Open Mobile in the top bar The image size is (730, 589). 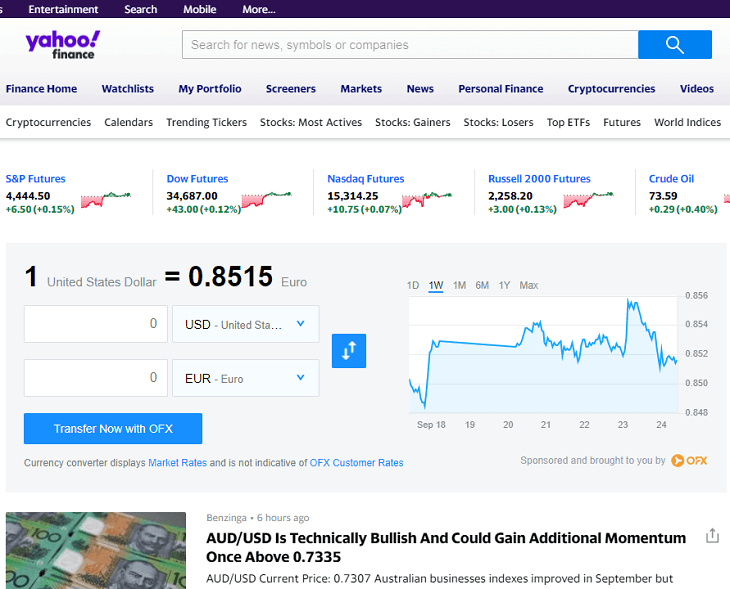click(200, 9)
